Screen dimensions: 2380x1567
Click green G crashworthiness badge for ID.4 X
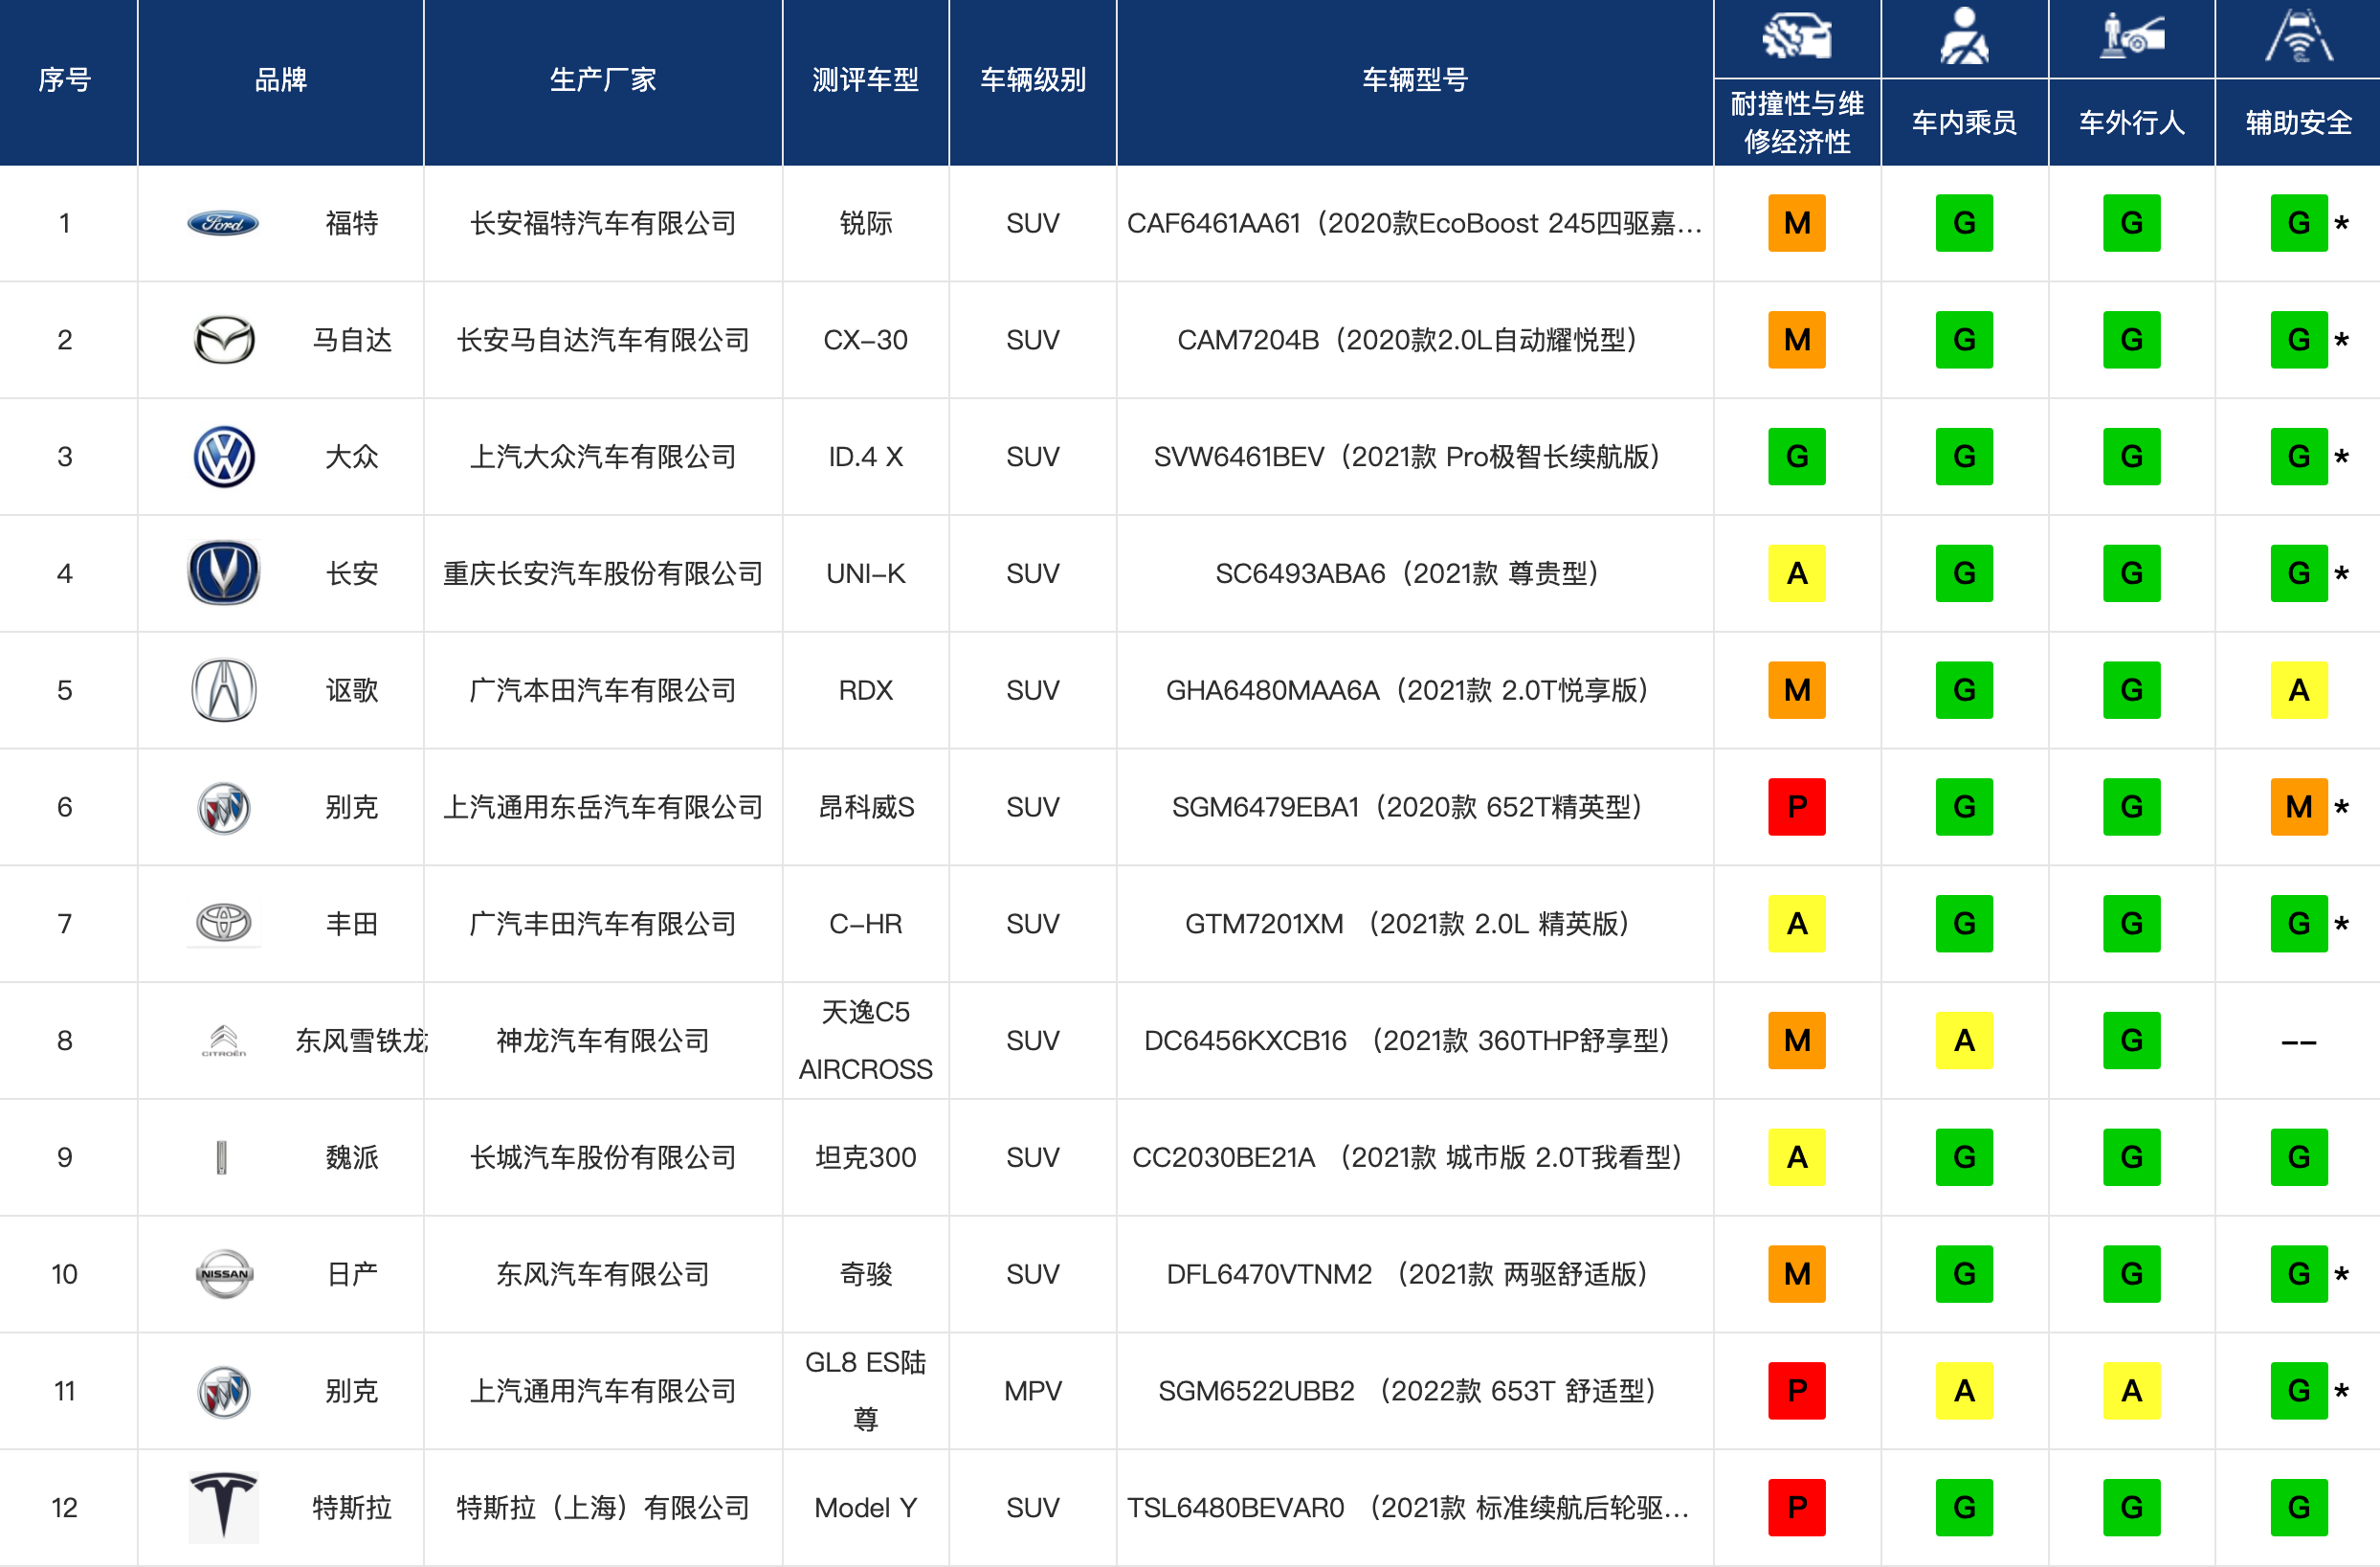point(1796,457)
